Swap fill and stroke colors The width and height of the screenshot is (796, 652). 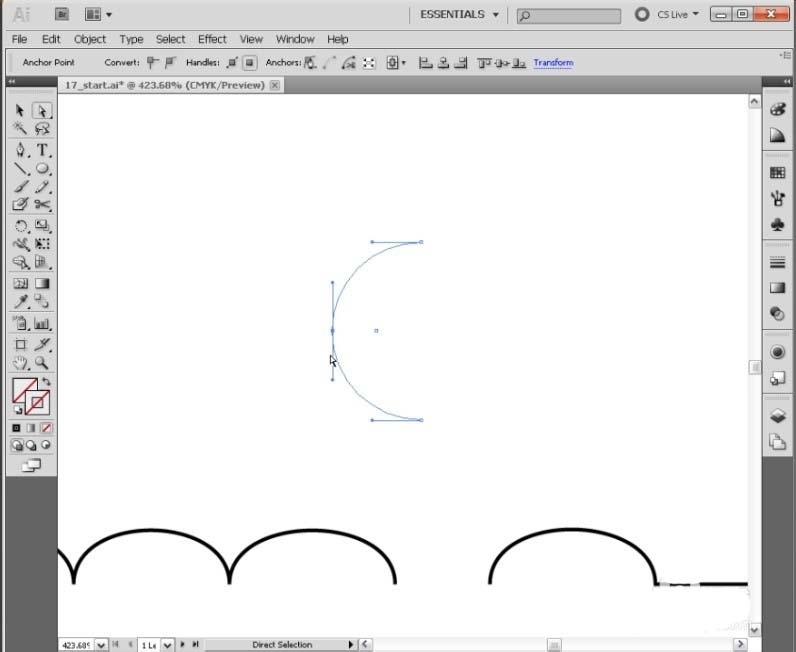(46, 382)
